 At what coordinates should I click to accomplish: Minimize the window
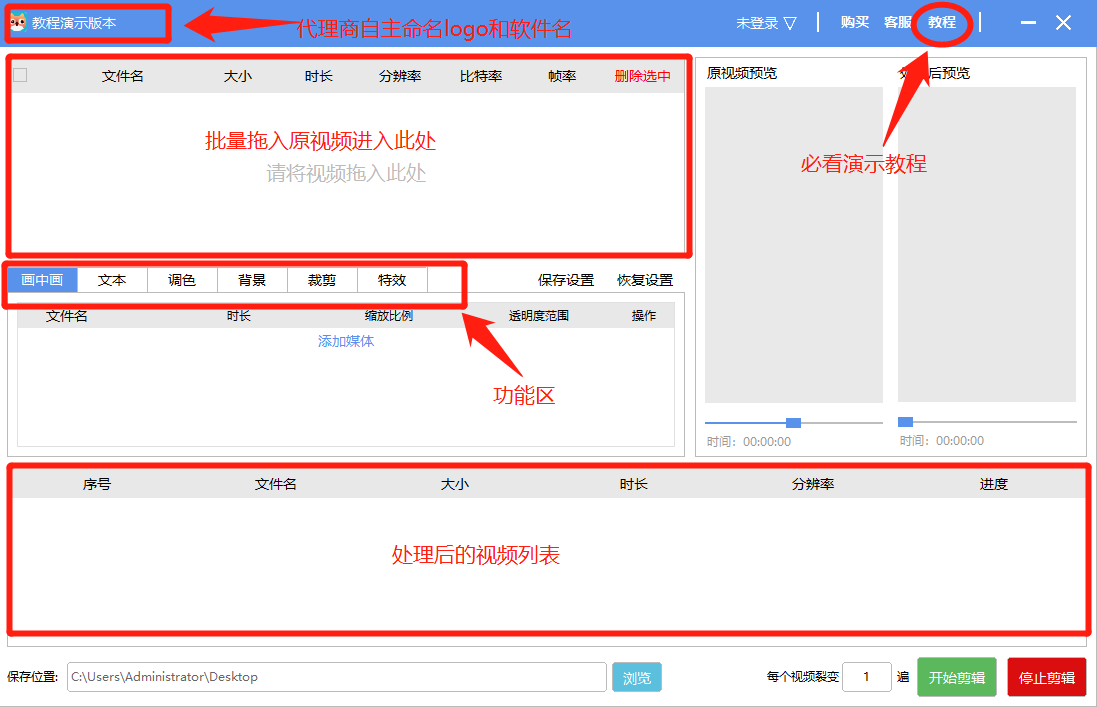tap(1028, 23)
